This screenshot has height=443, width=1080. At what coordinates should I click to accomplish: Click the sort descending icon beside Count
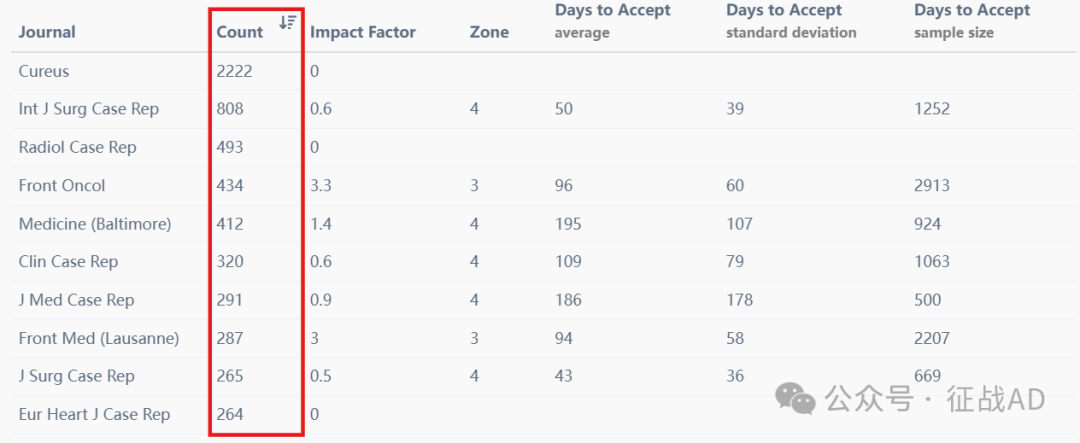(288, 22)
